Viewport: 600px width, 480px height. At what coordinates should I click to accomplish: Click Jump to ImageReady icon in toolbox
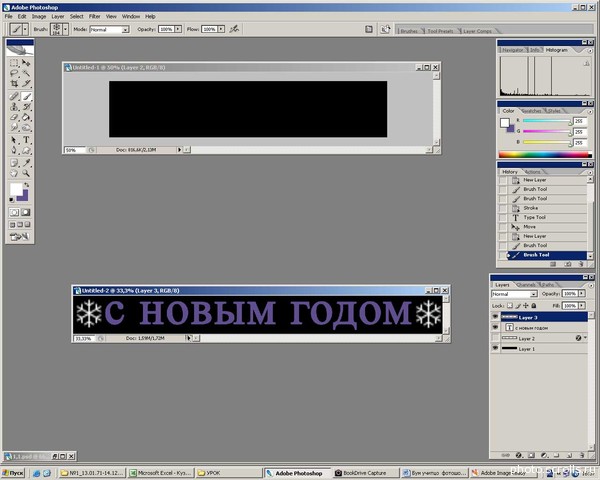click(20, 237)
